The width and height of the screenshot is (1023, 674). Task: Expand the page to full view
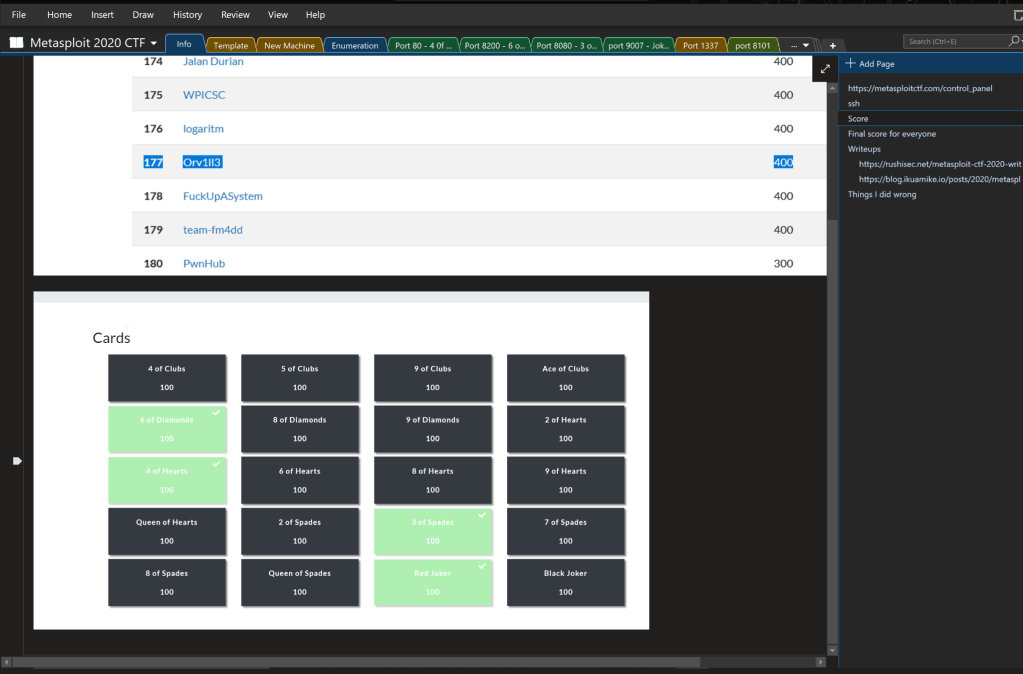(825, 69)
